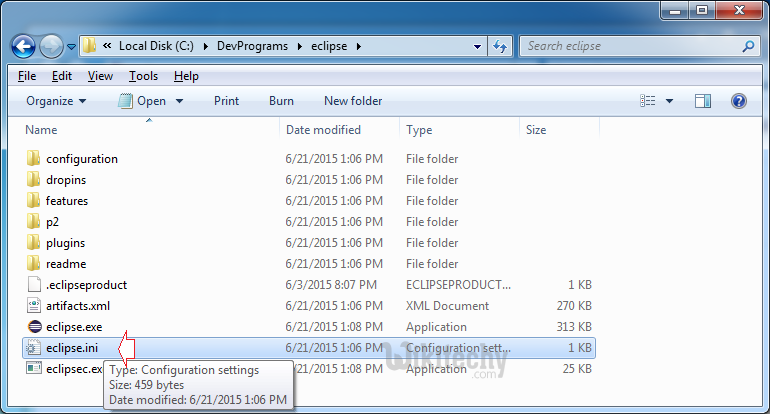Image resolution: width=770 pixels, height=414 pixels.
Task: Sort files by Date modified column header
Action: click(x=323, y=130)
